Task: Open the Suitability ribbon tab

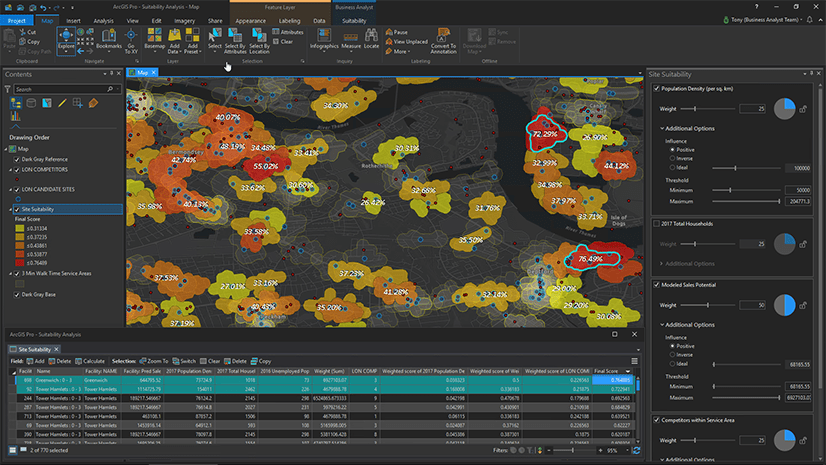Action: 354,21
